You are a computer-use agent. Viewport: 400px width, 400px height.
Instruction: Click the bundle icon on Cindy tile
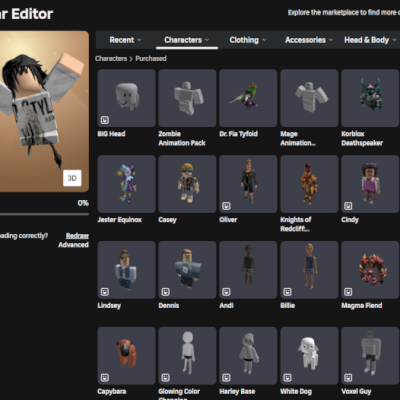348,206
